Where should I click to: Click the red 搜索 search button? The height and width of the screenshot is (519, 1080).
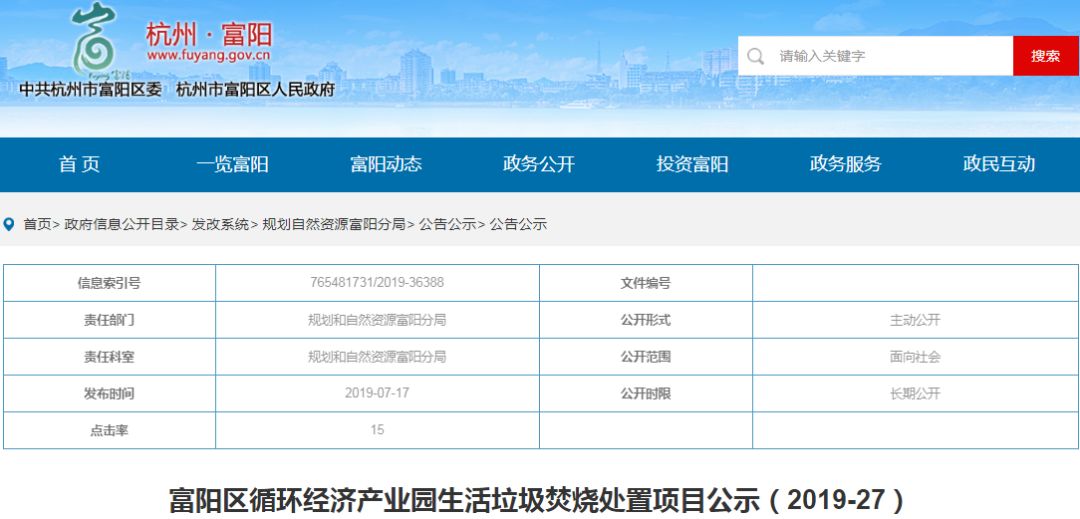coord(1045,56)
